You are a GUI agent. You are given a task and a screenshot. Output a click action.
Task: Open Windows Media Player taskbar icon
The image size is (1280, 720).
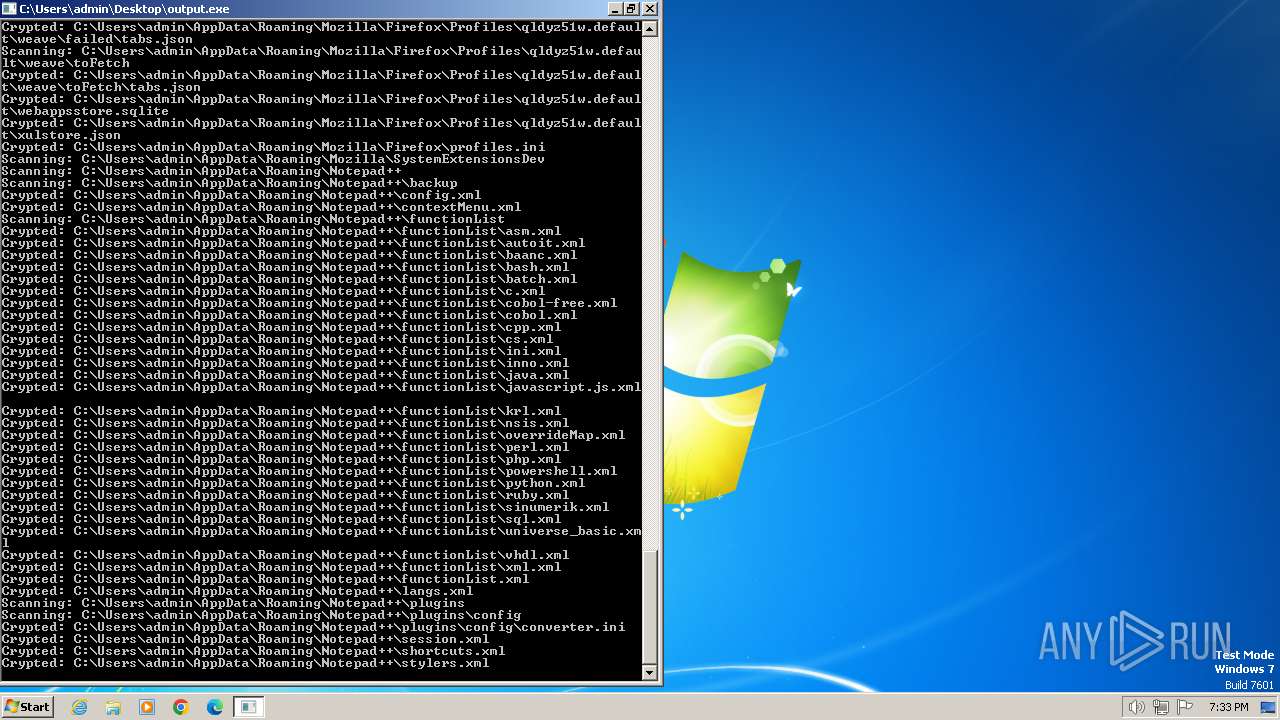[147, 707]
